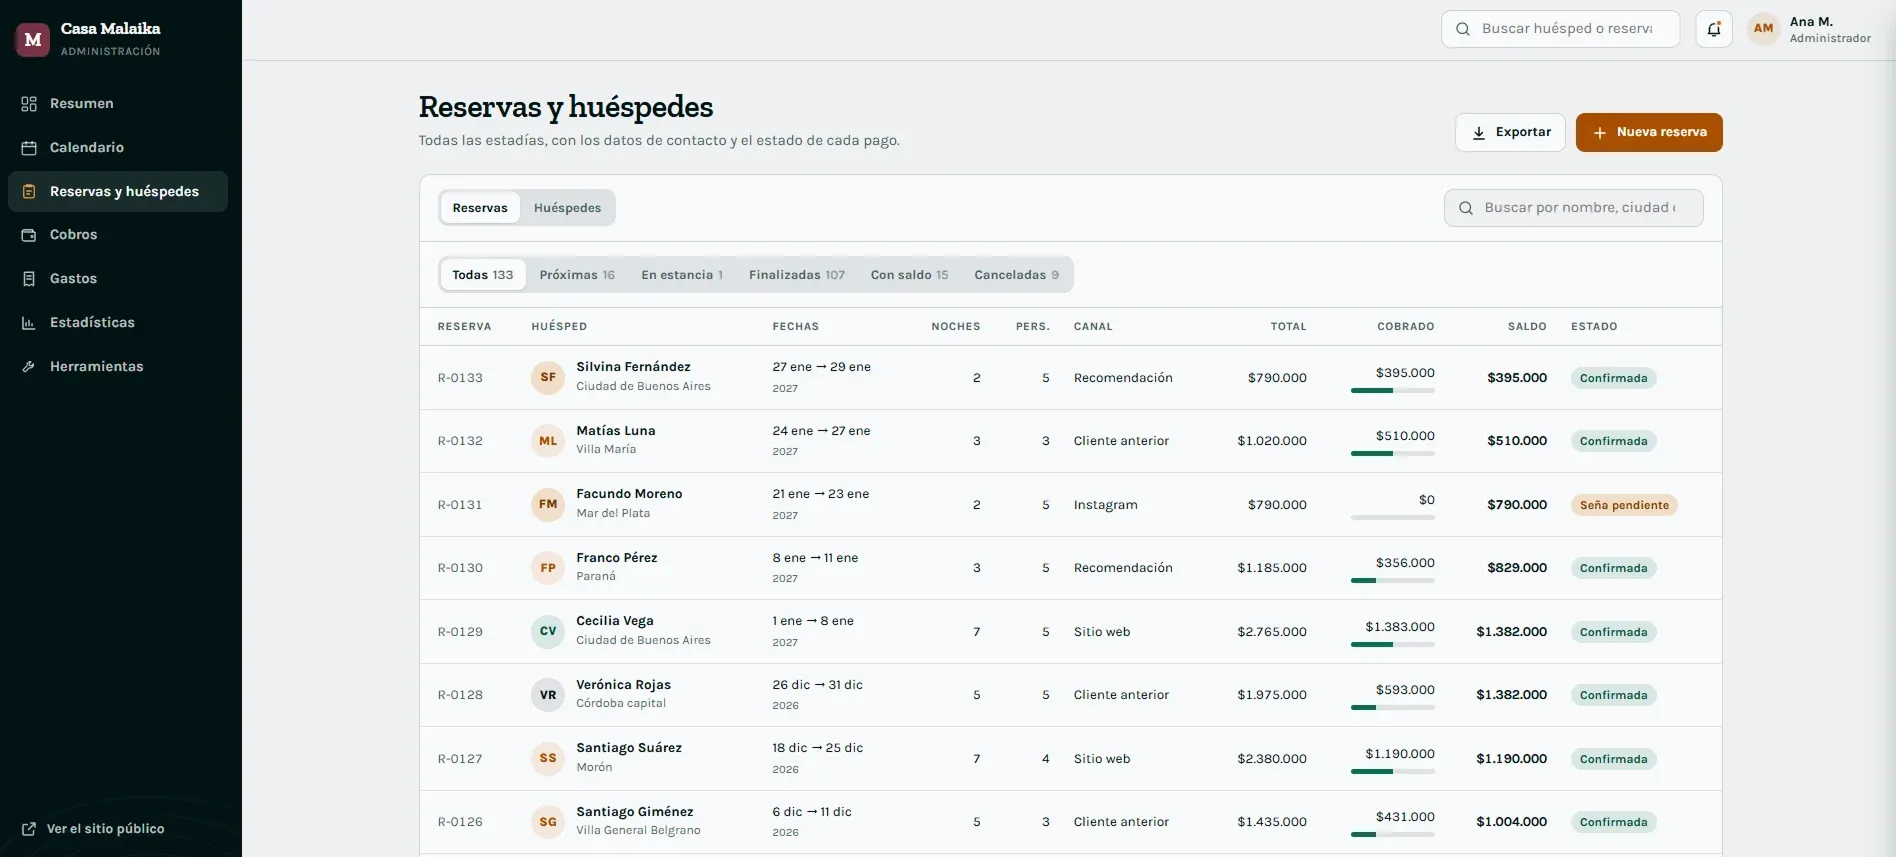Click the ML avatar of Matías Luna
The image size is (1896, 857).
click(548, 441)
